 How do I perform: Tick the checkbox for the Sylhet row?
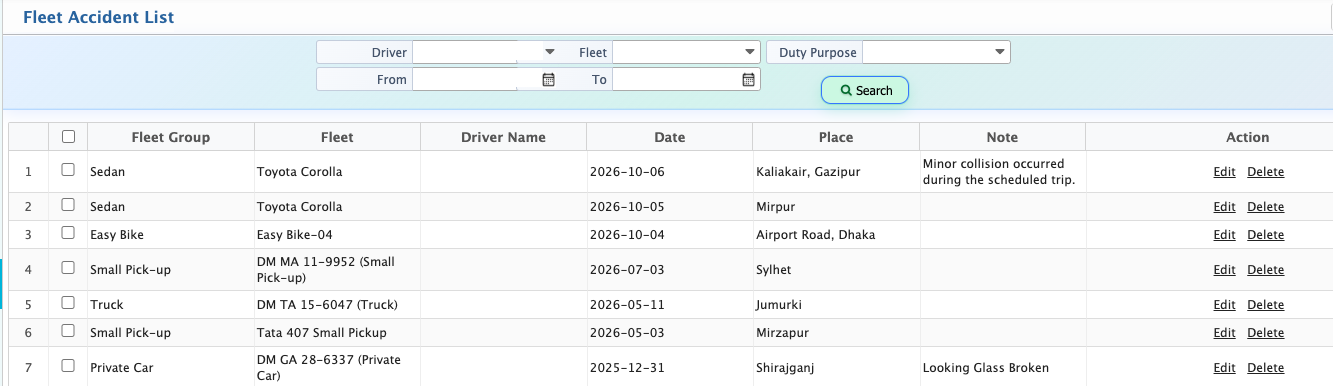click(x=68, y=268)
